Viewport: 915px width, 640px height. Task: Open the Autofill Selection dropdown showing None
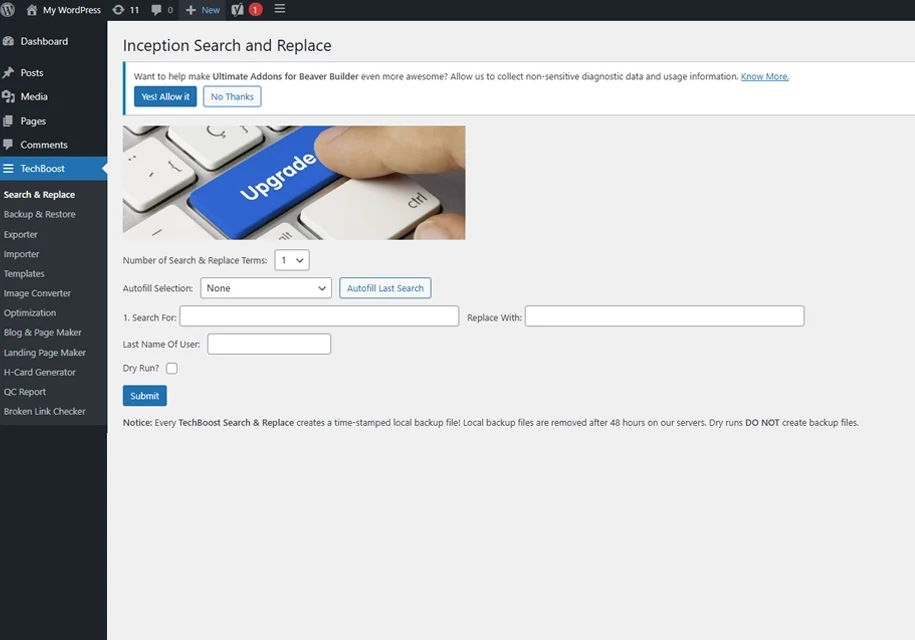(266, 288)
